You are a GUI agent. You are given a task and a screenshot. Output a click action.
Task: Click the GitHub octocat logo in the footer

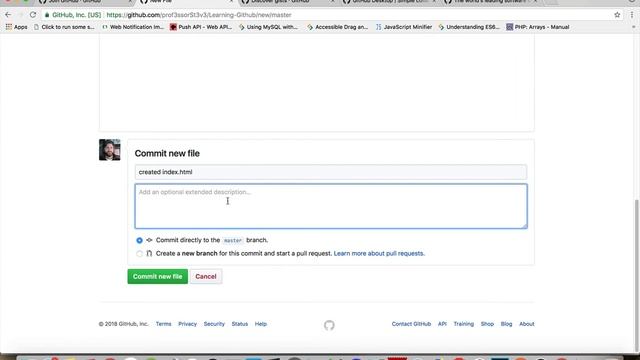pos(329,325)
